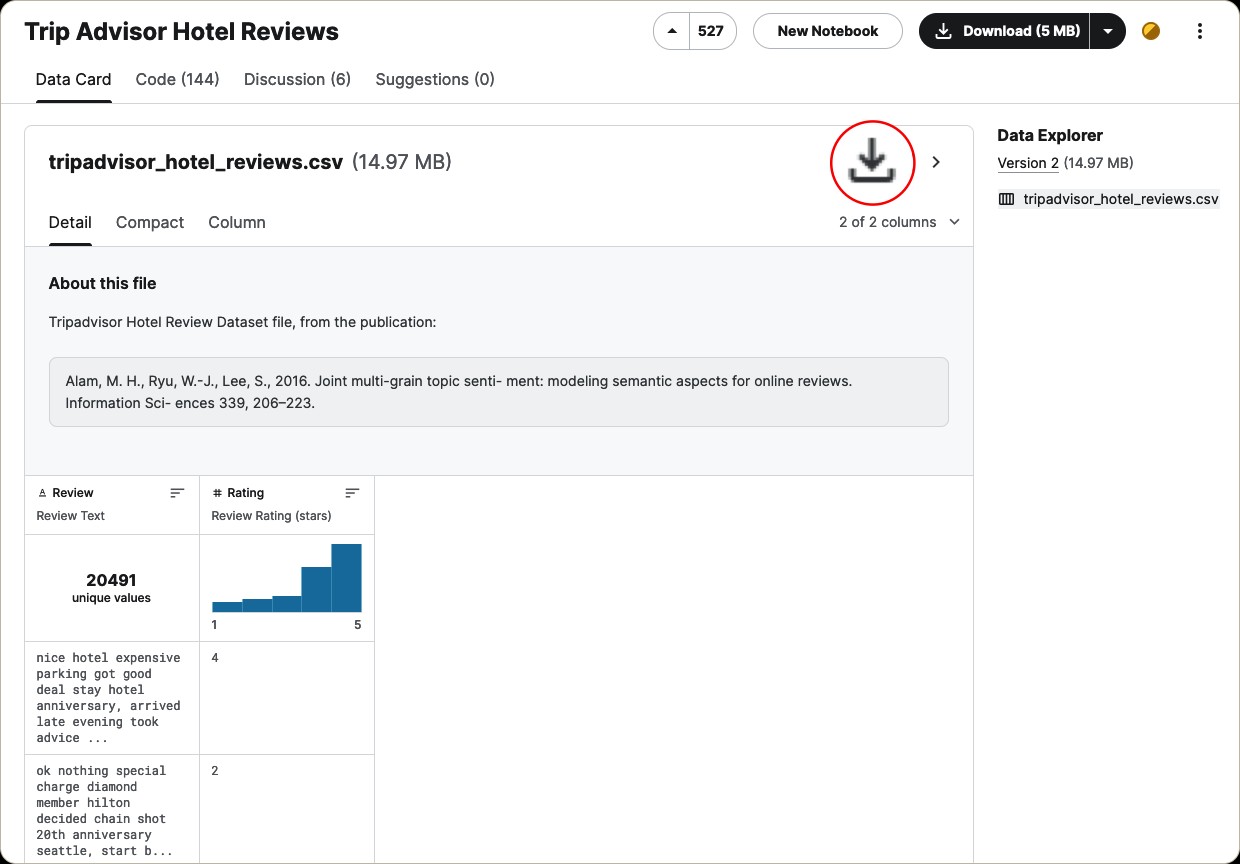Image resolution: width=1240 pixels, height=864 pixels.
Task: Click the sort icon on Rating column
Action: coord(352,493)
